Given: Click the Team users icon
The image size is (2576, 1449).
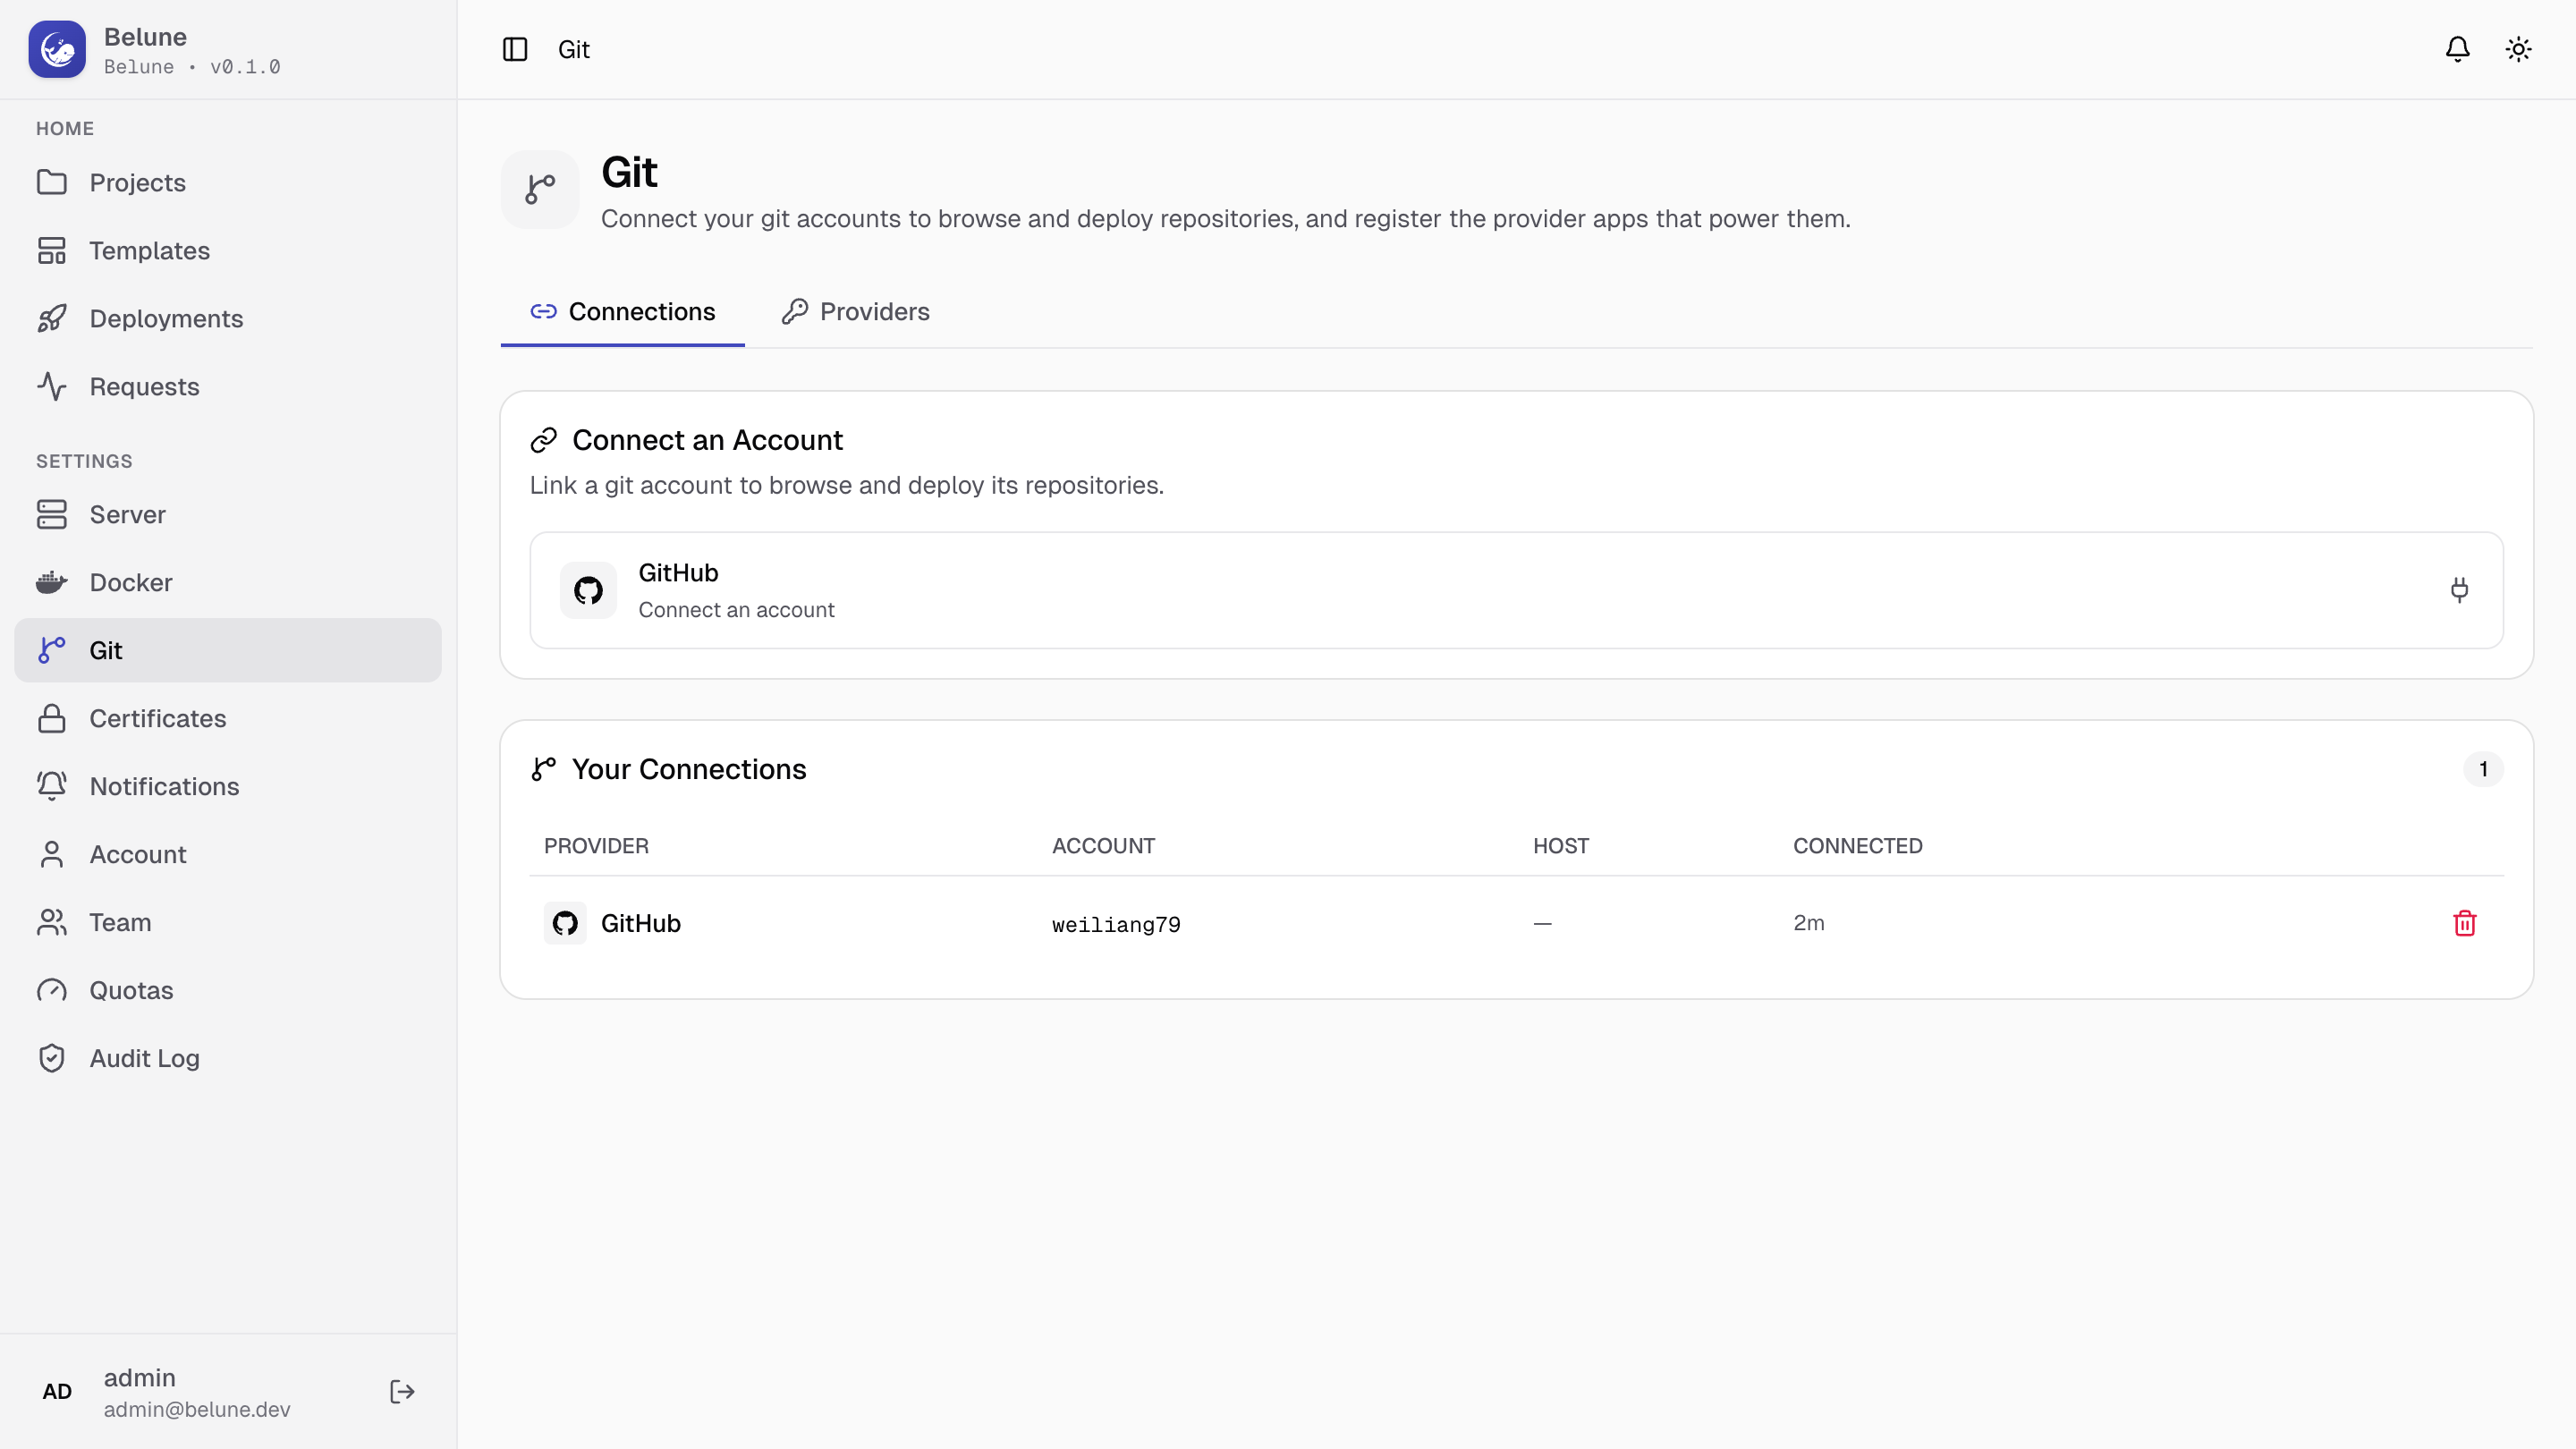Looking at the screenshot, I should tap(52, 922).
